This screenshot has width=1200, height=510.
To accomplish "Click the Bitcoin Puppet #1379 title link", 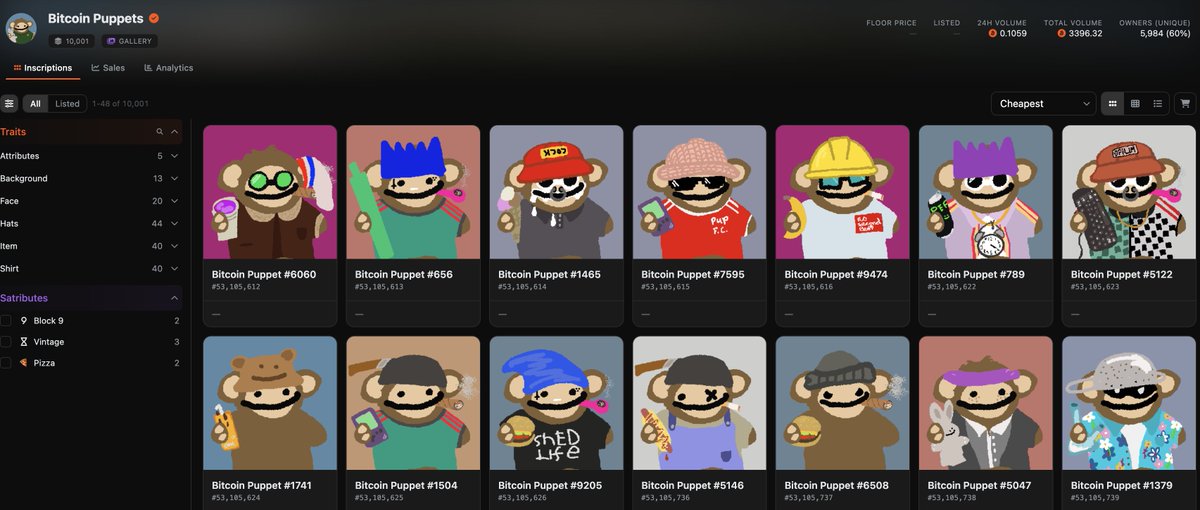I will (1120, 485).
